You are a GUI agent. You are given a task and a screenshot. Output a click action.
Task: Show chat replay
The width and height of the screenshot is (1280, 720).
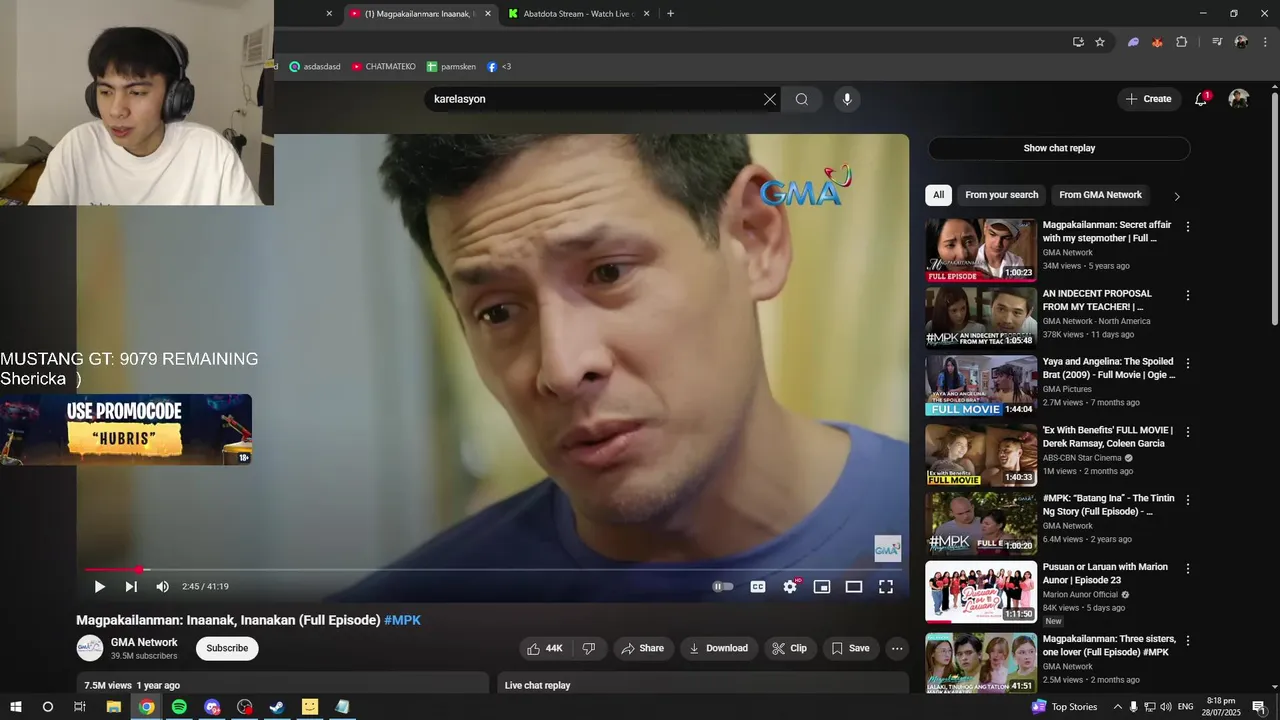coord(1059,148)
